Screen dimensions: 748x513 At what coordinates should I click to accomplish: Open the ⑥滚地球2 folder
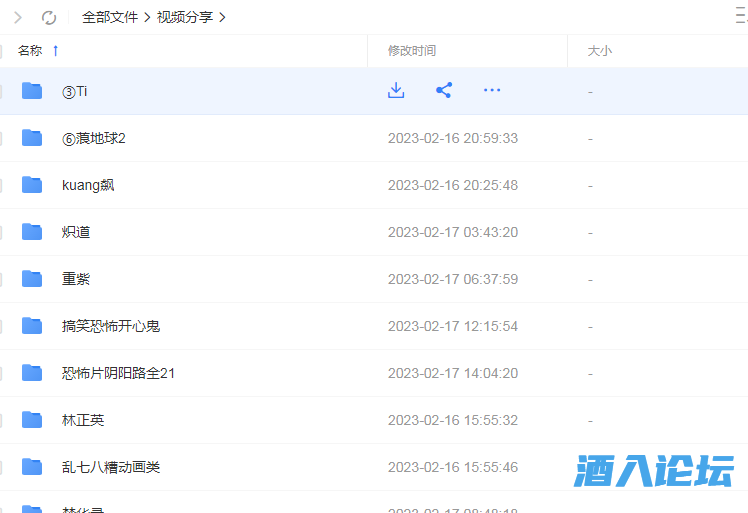click(94, 138)
